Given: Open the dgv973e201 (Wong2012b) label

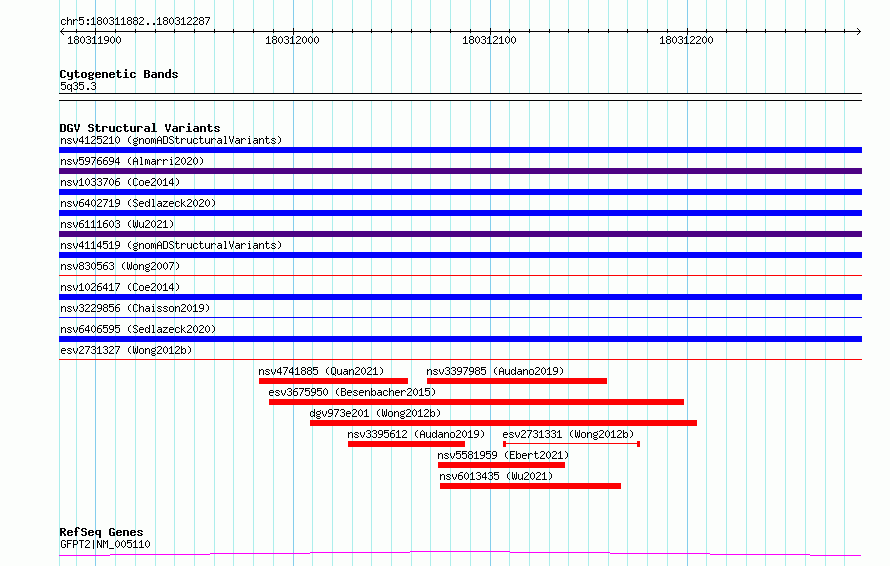Looking at the screenshot, I should (375, 413).
